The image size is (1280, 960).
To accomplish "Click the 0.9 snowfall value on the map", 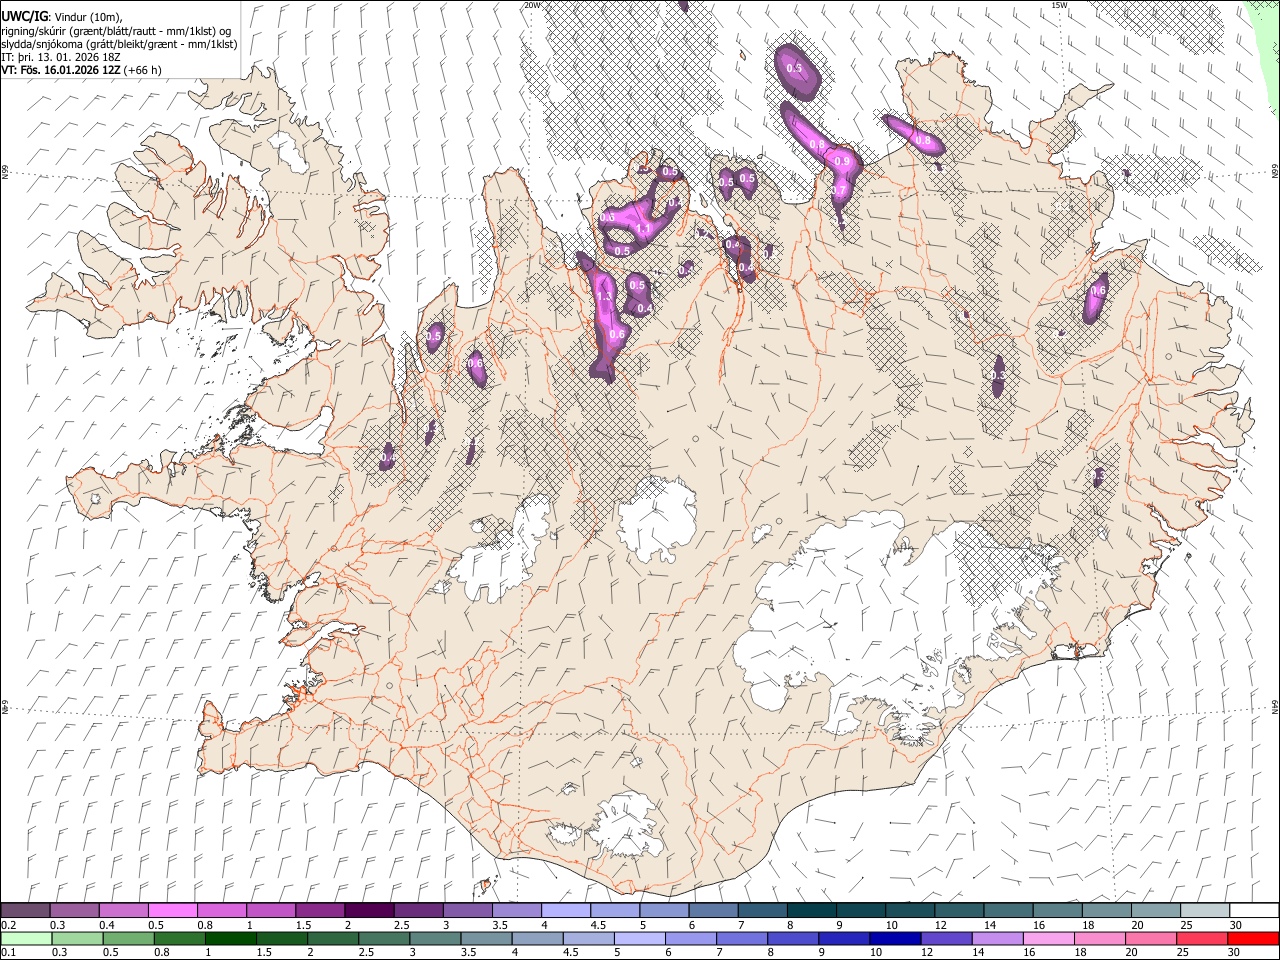I will (842, 162).
